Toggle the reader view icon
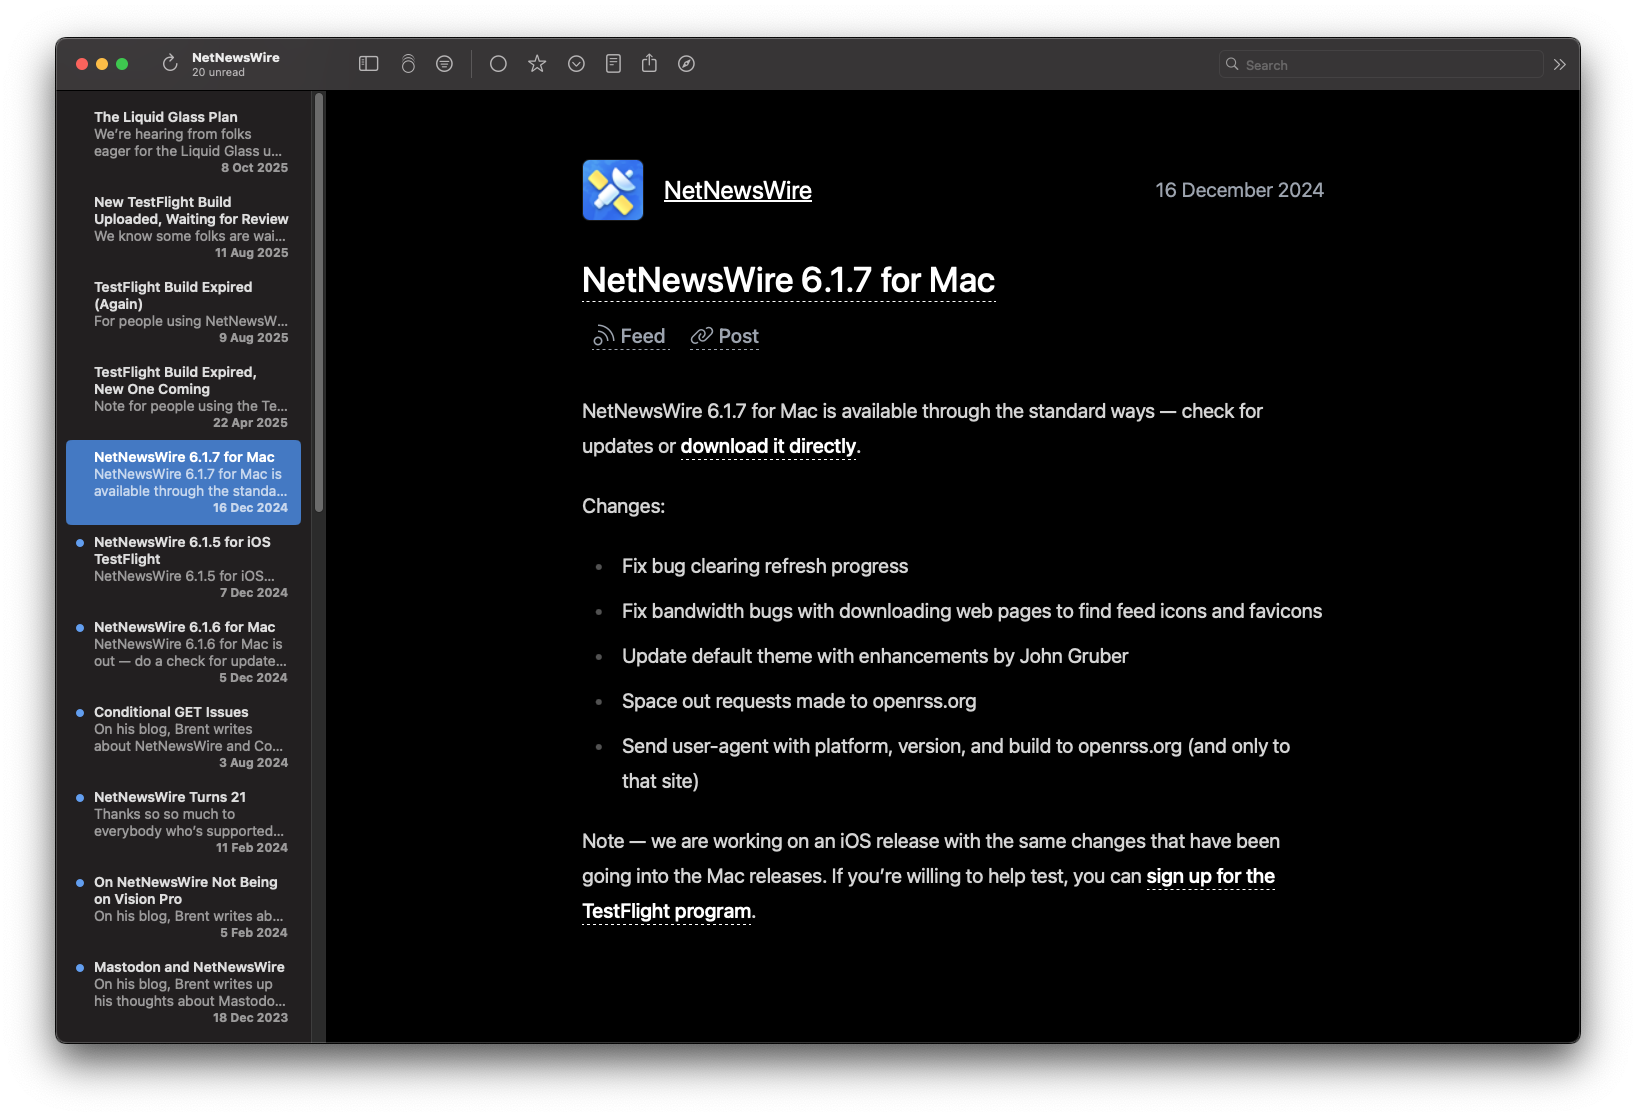Screen dimensions: 1636x1117 [613, 64]
